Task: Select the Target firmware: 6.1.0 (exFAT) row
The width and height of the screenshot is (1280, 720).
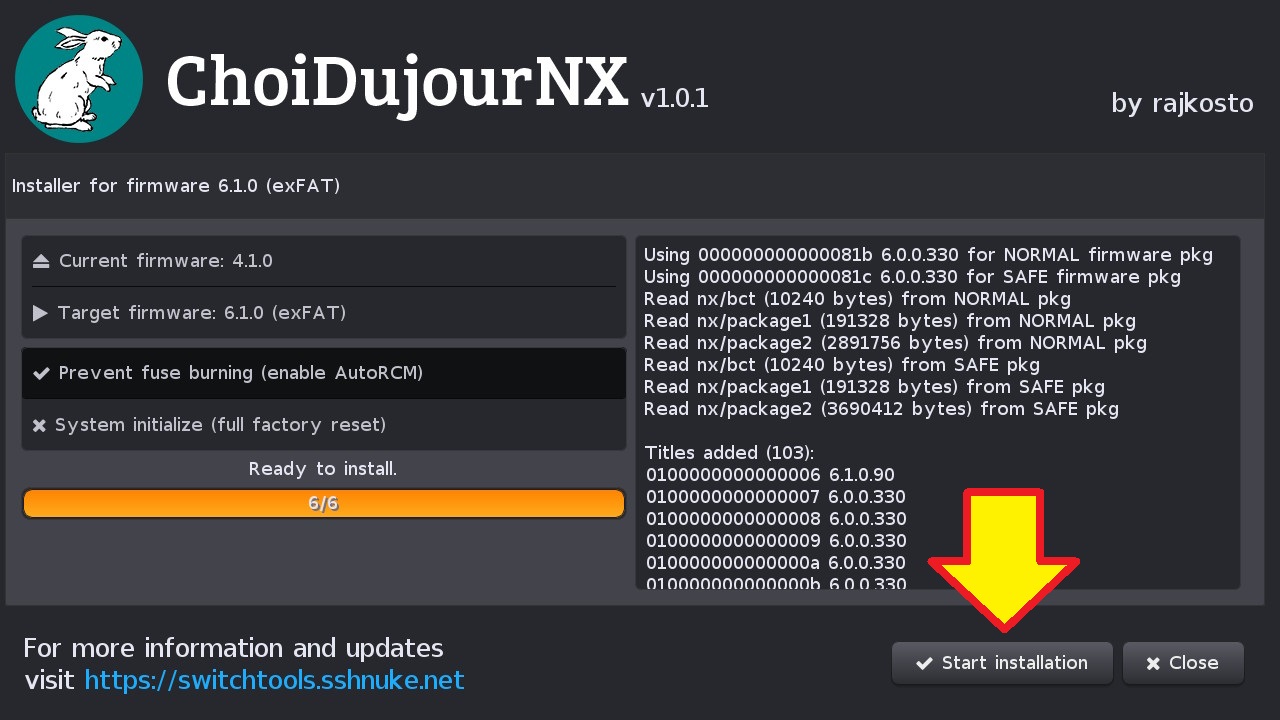Action: tap(324, 313)
